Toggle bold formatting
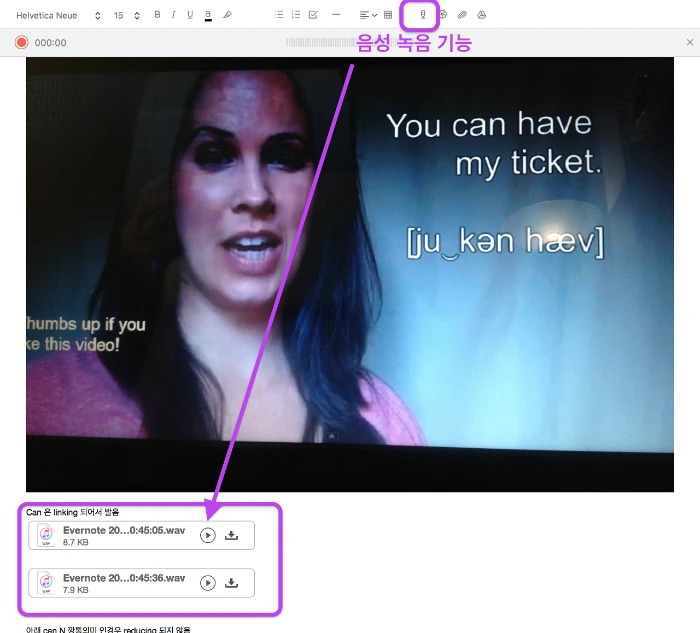 coord(157,15)
